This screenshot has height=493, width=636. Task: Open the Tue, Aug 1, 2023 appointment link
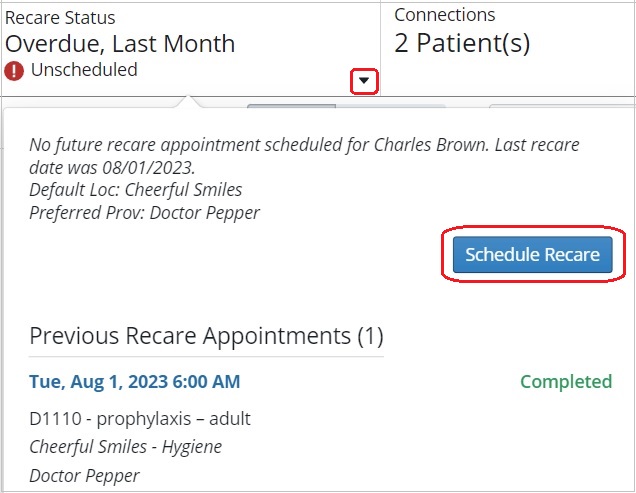(135, 382)
